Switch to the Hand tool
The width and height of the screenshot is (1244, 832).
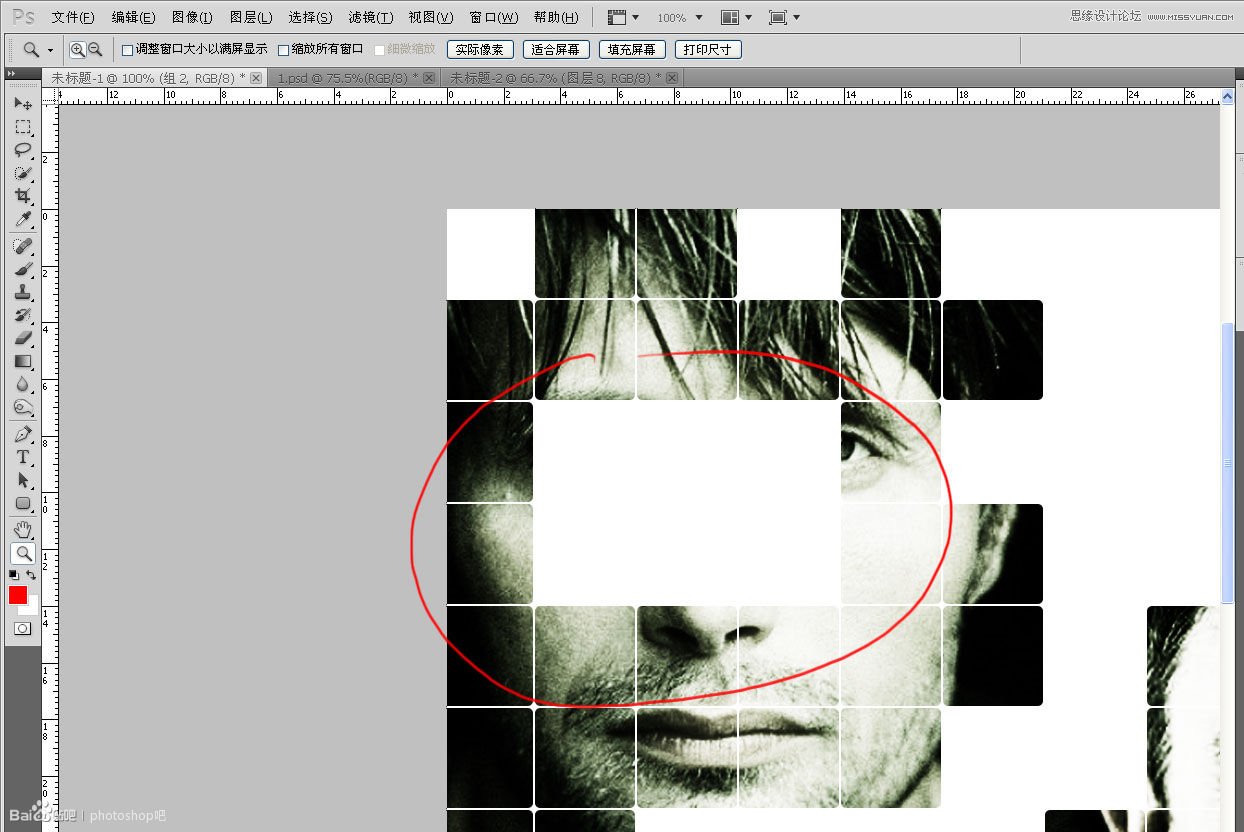22,529
